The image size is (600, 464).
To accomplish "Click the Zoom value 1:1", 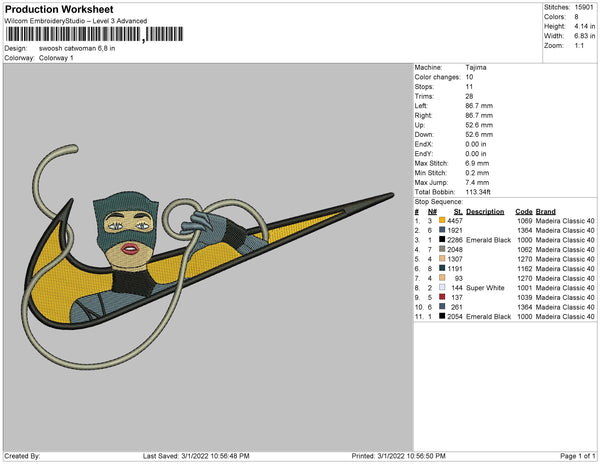I will tap(579, 46).
